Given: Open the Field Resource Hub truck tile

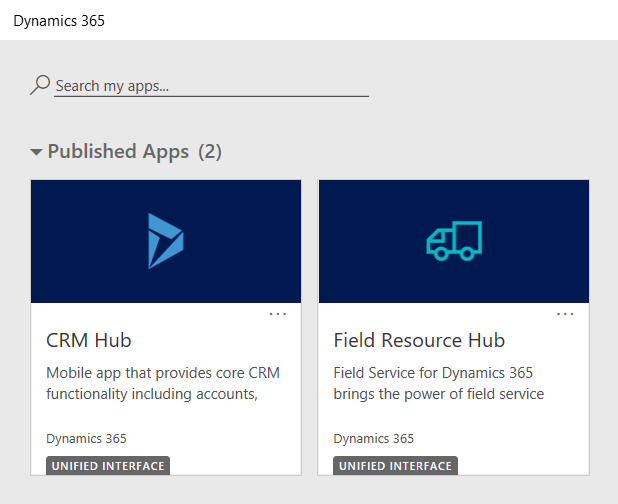Looking at the screenshot, I should tap(454, 241).
